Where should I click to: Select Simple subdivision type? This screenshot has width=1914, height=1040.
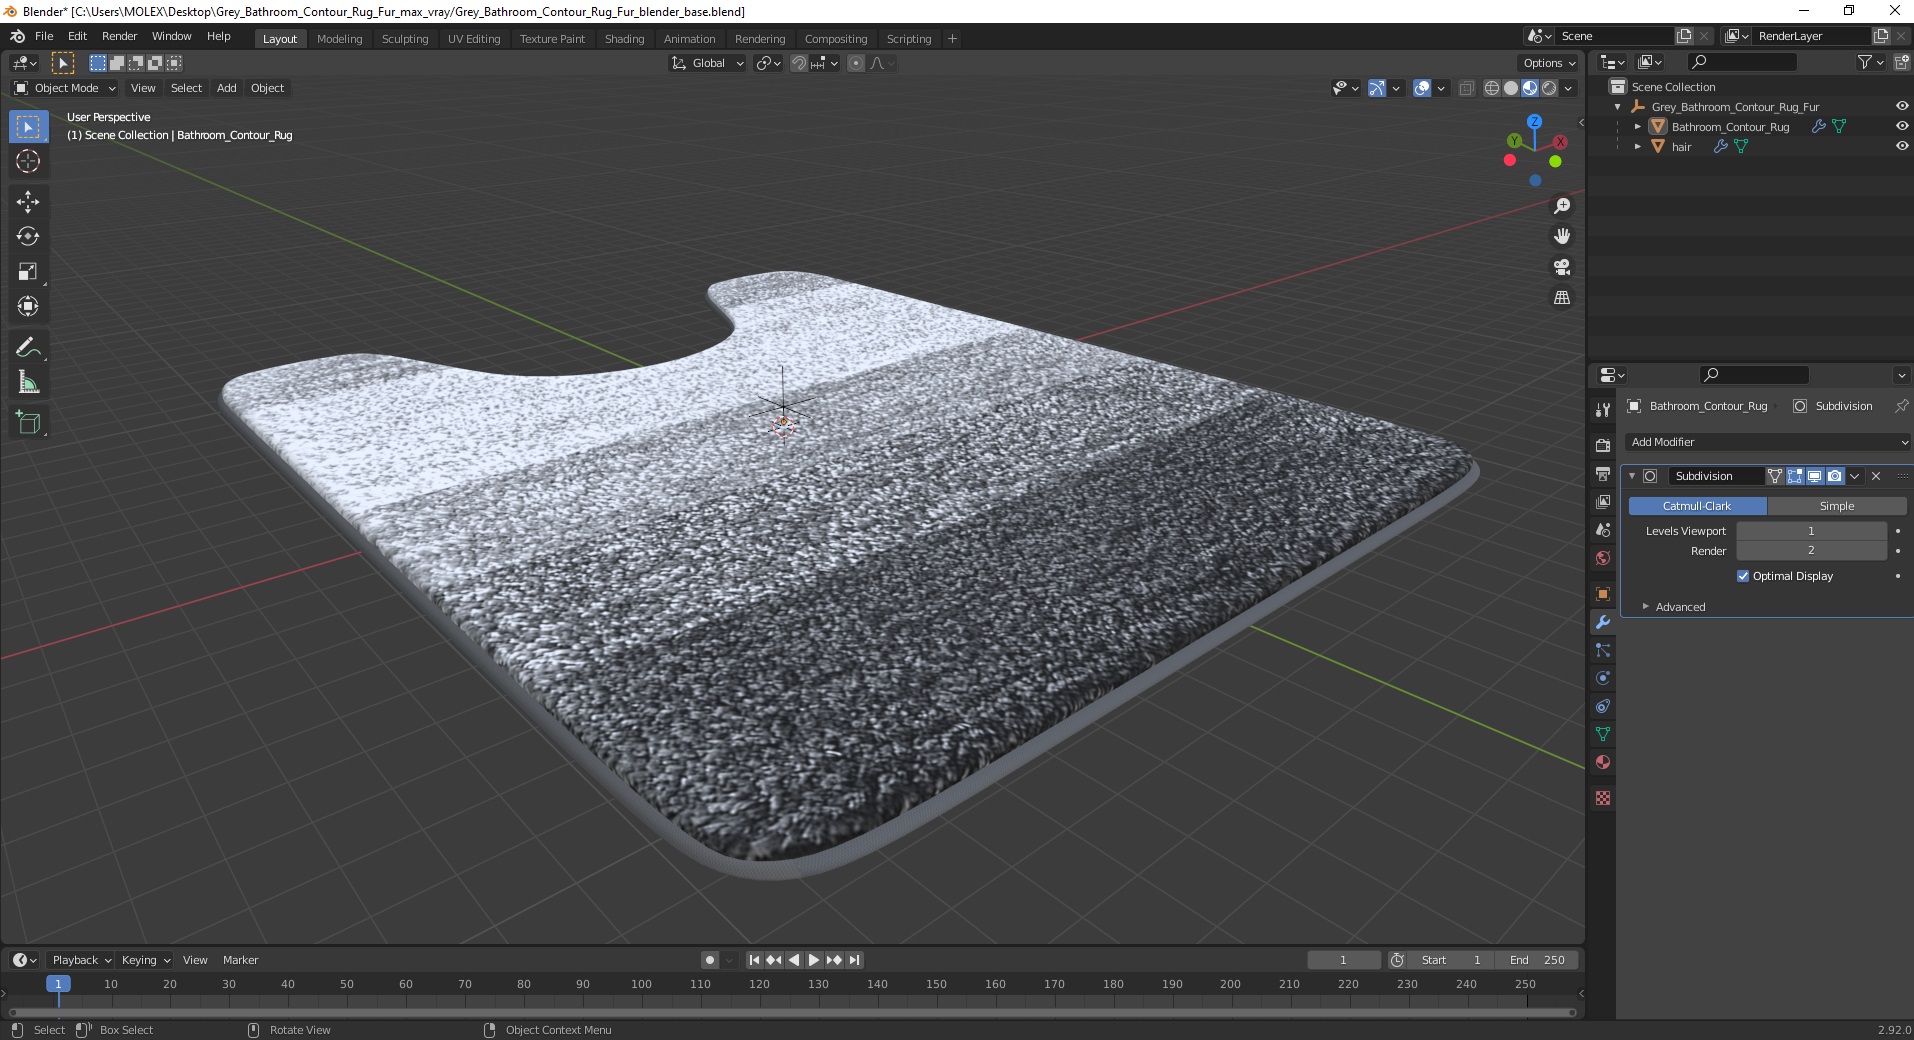click(x=1837, y=506)
